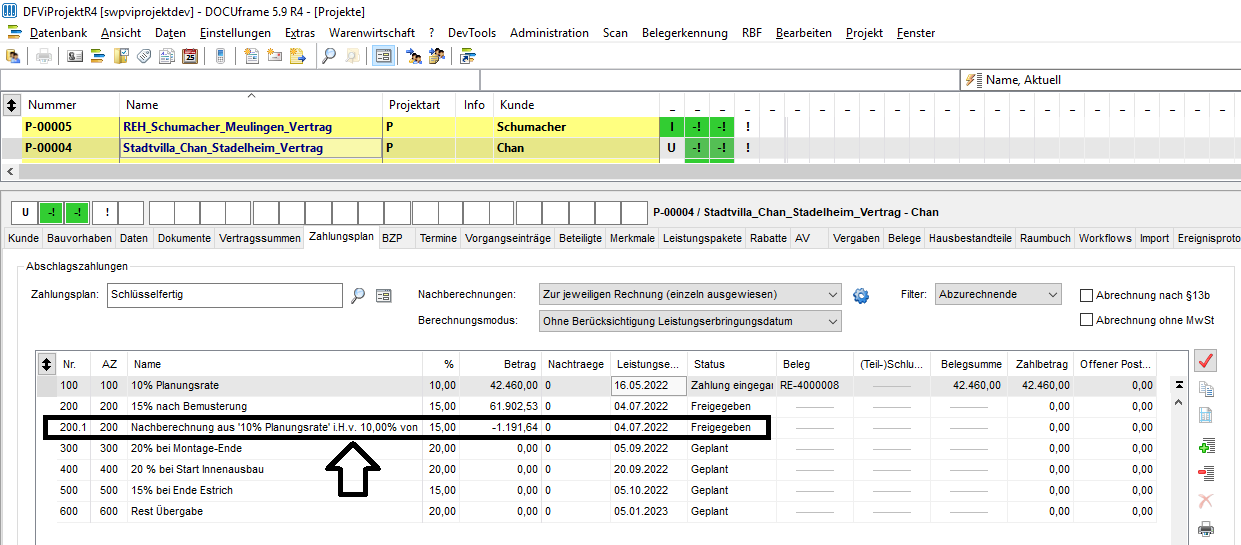The height and width of the screenshot is (545, 1241).
Task: Click the magnifier search toolbar icon
Action: pos(328,56)
